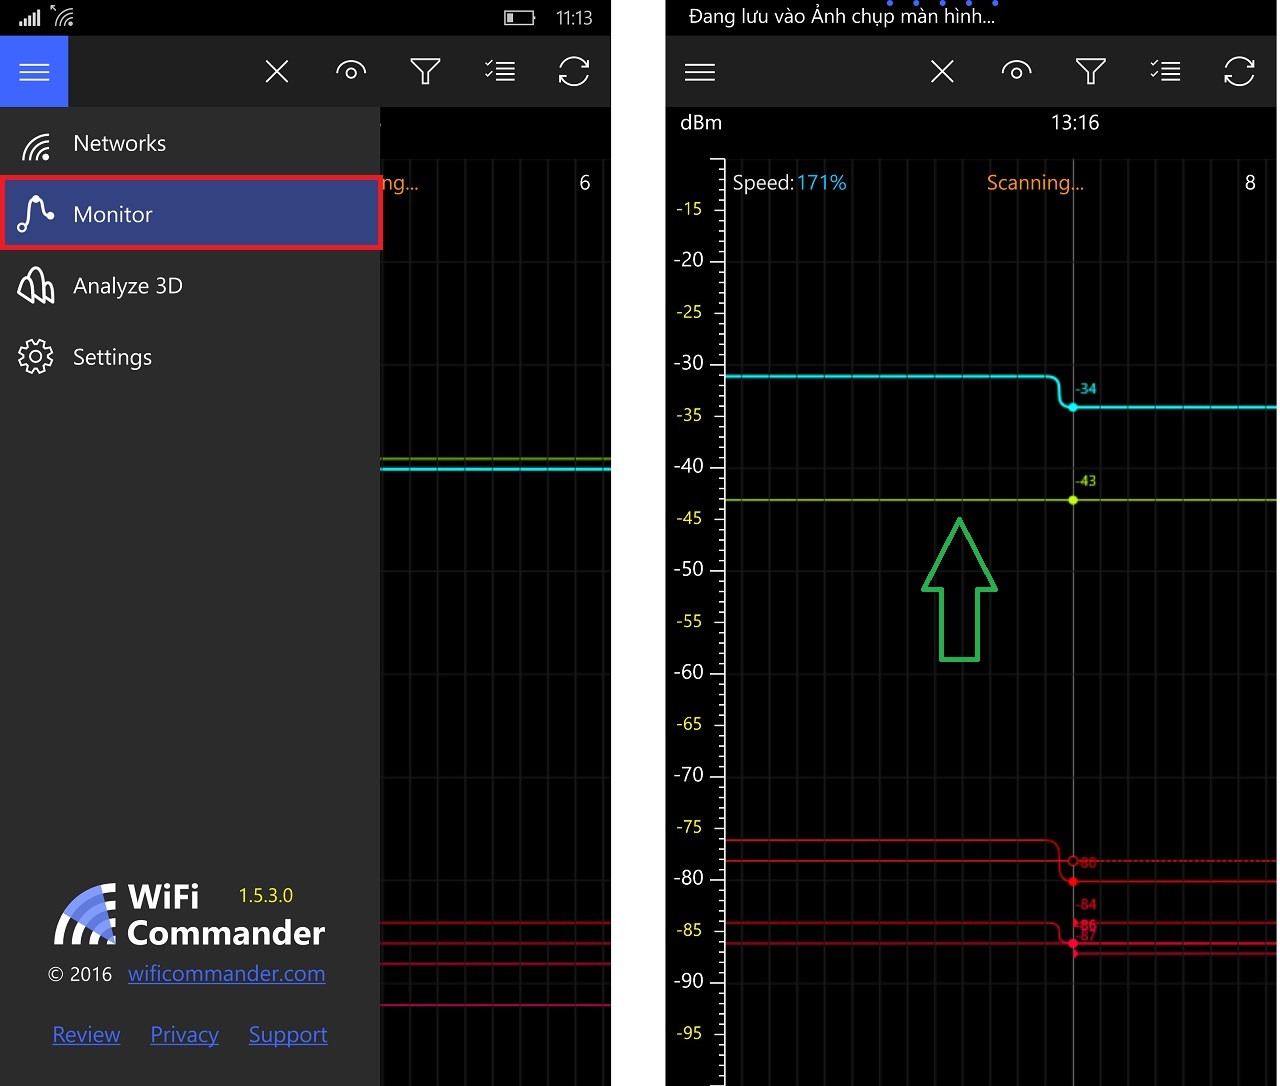Click the checklist icon in right screen

point(1164,72)
